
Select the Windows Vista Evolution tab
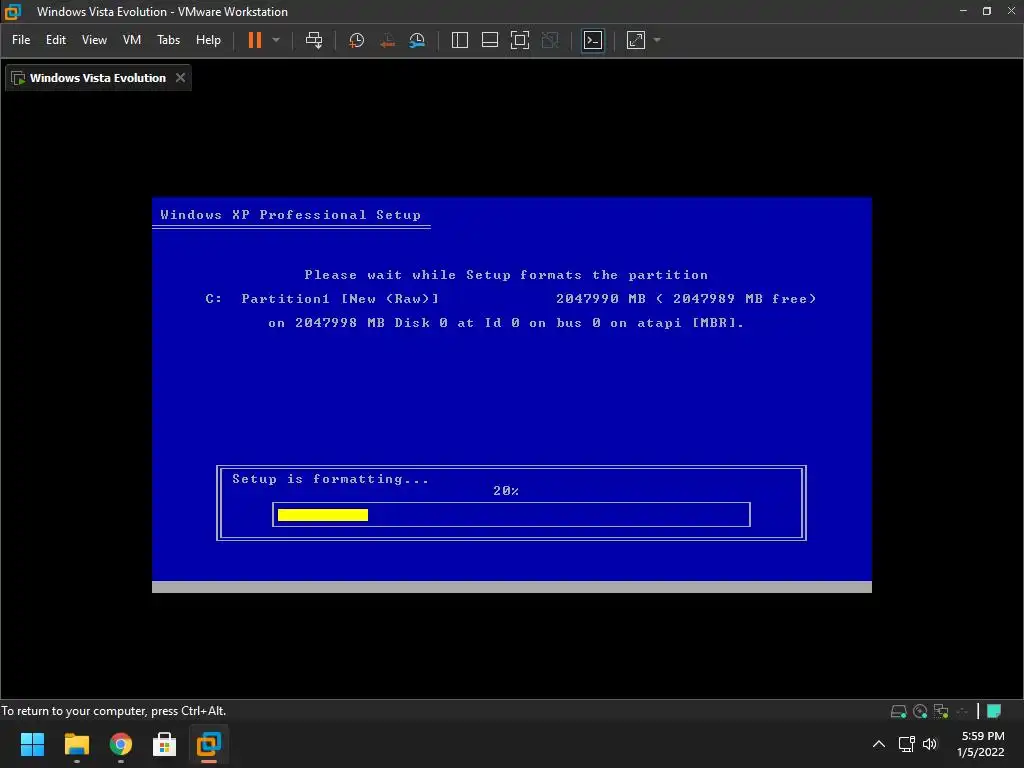coord(98,78)
